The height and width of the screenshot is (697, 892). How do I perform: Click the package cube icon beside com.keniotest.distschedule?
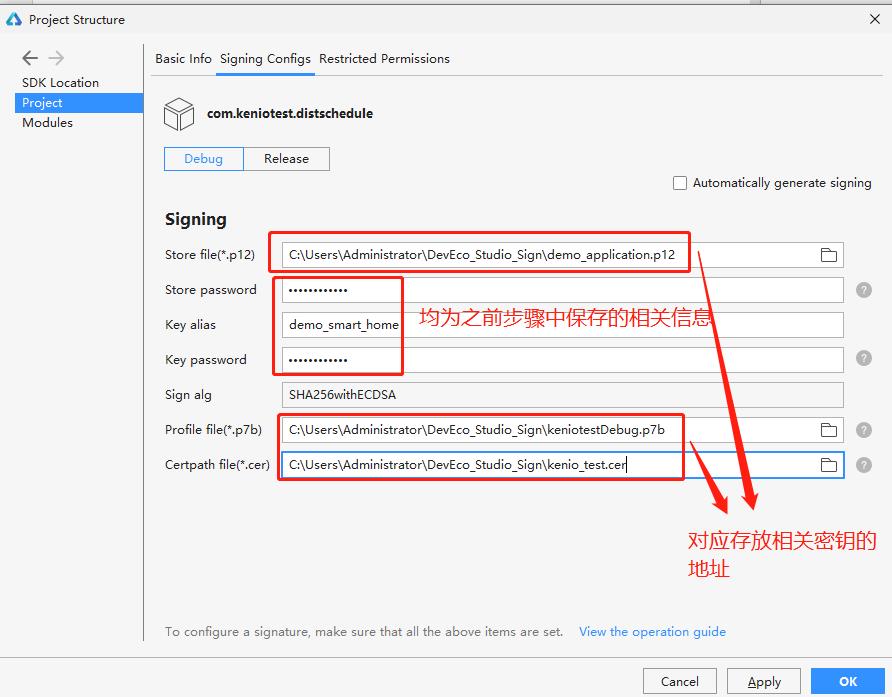coord(179,114)
